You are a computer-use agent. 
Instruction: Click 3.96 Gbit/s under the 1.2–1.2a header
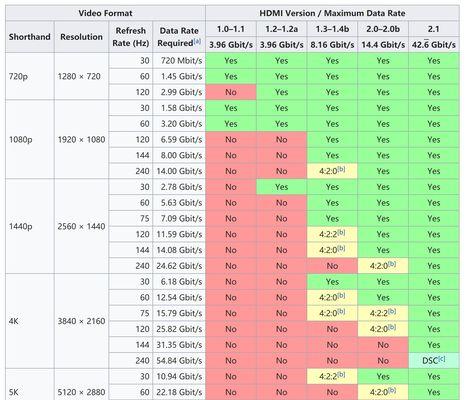282,45
